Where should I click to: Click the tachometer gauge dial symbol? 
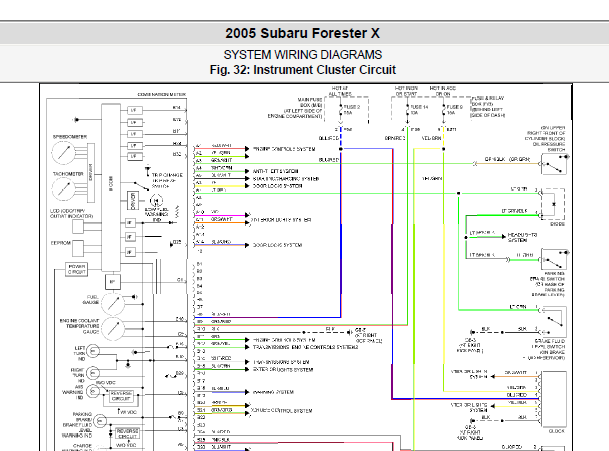click(x=63, y=189)
